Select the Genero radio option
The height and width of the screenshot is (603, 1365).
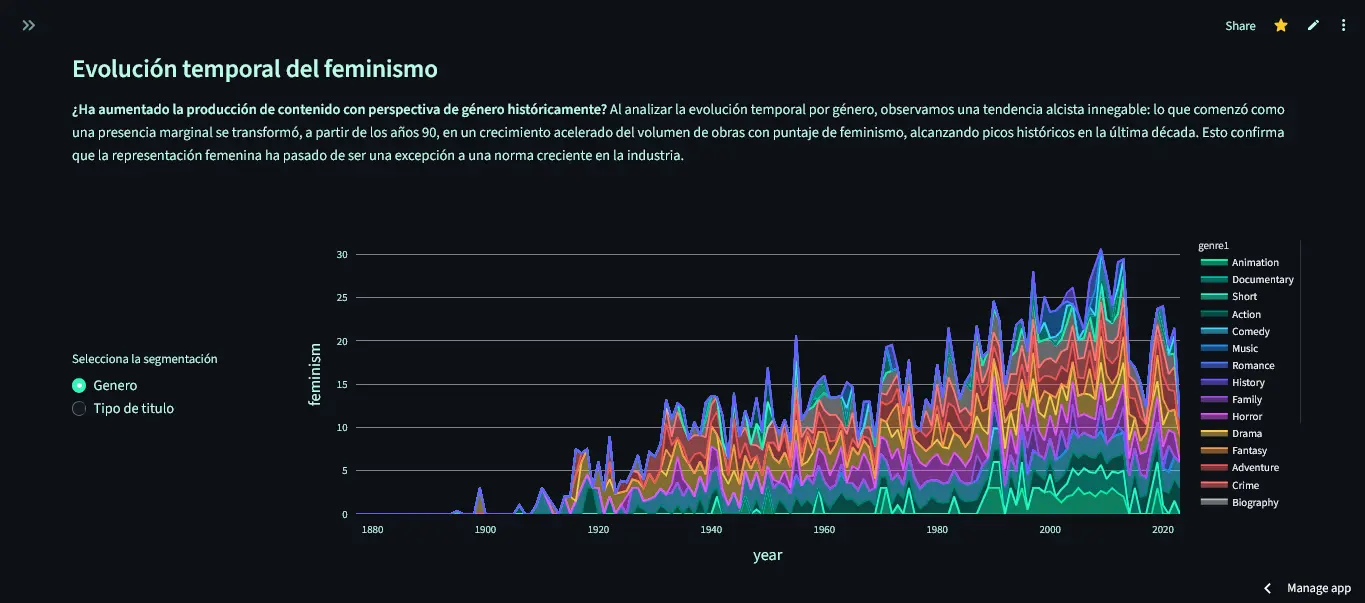click(80, 385)
